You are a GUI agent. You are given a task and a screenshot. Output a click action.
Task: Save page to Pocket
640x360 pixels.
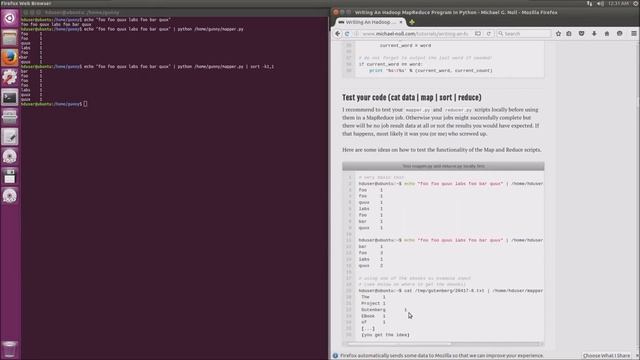[582, 34]
